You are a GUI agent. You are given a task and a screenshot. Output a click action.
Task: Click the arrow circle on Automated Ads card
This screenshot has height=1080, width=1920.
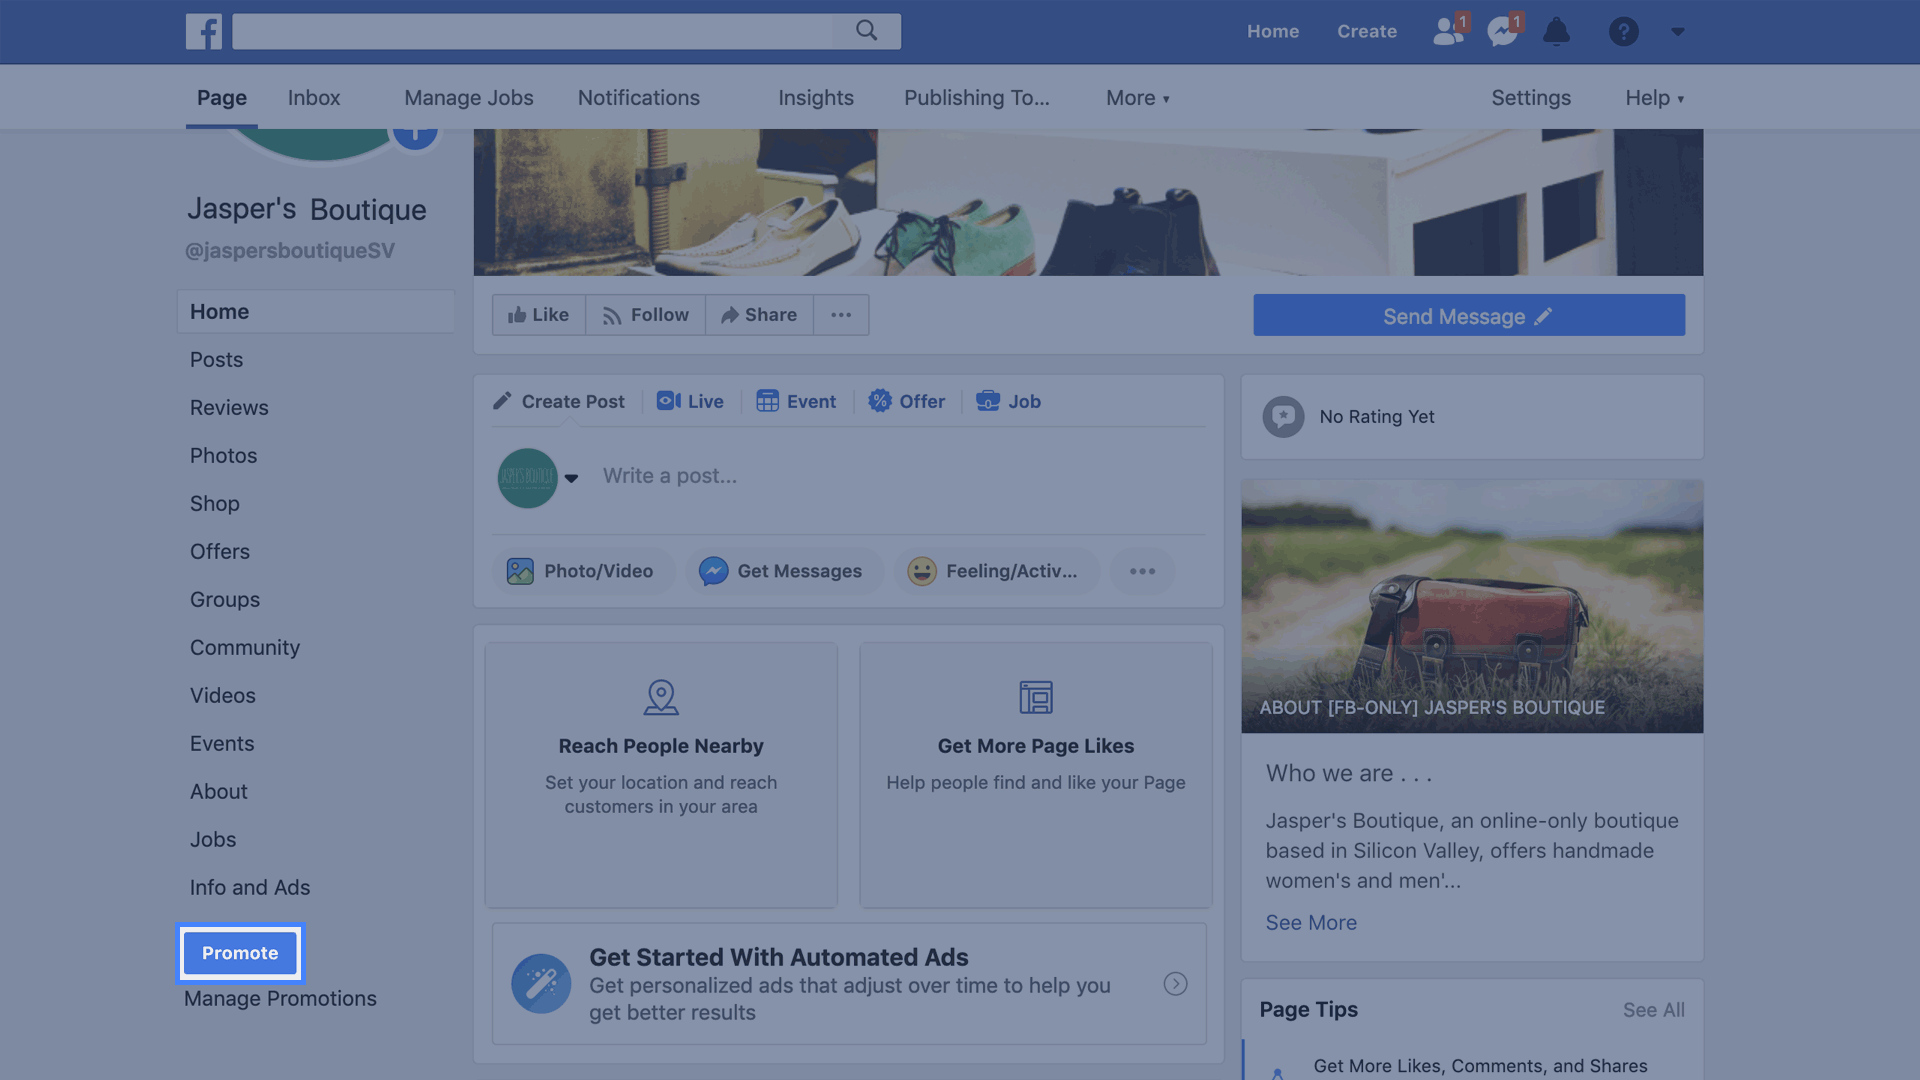point(1176,984)
